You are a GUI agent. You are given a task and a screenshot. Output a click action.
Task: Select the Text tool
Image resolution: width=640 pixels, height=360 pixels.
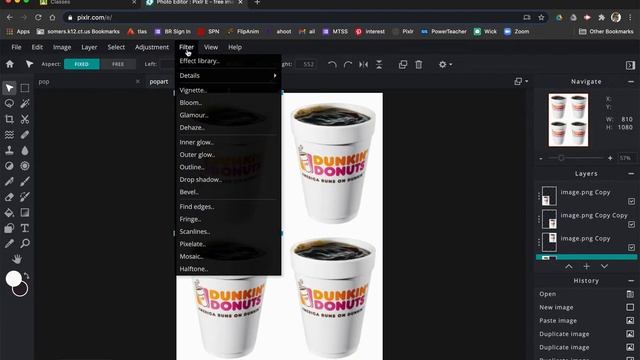pyautogui.click(x=25, y=228)
